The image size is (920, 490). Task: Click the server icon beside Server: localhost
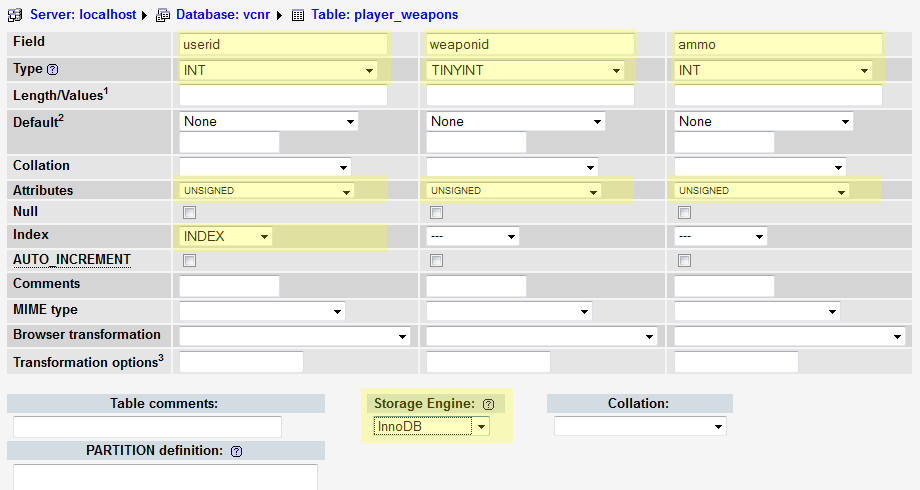pyautogui.click(x=15, y=15)
